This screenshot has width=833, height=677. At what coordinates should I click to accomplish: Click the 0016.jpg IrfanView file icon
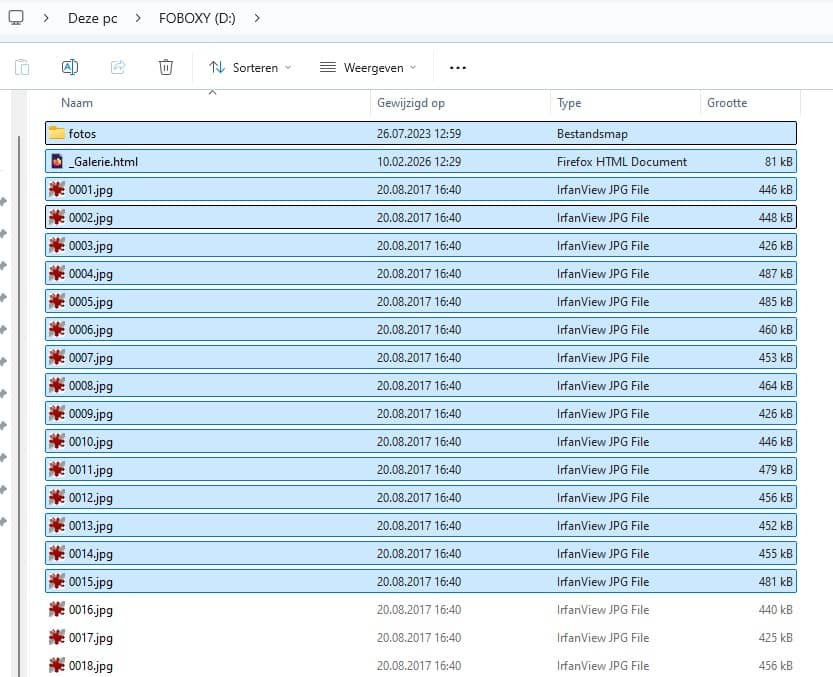coord(57,609)
